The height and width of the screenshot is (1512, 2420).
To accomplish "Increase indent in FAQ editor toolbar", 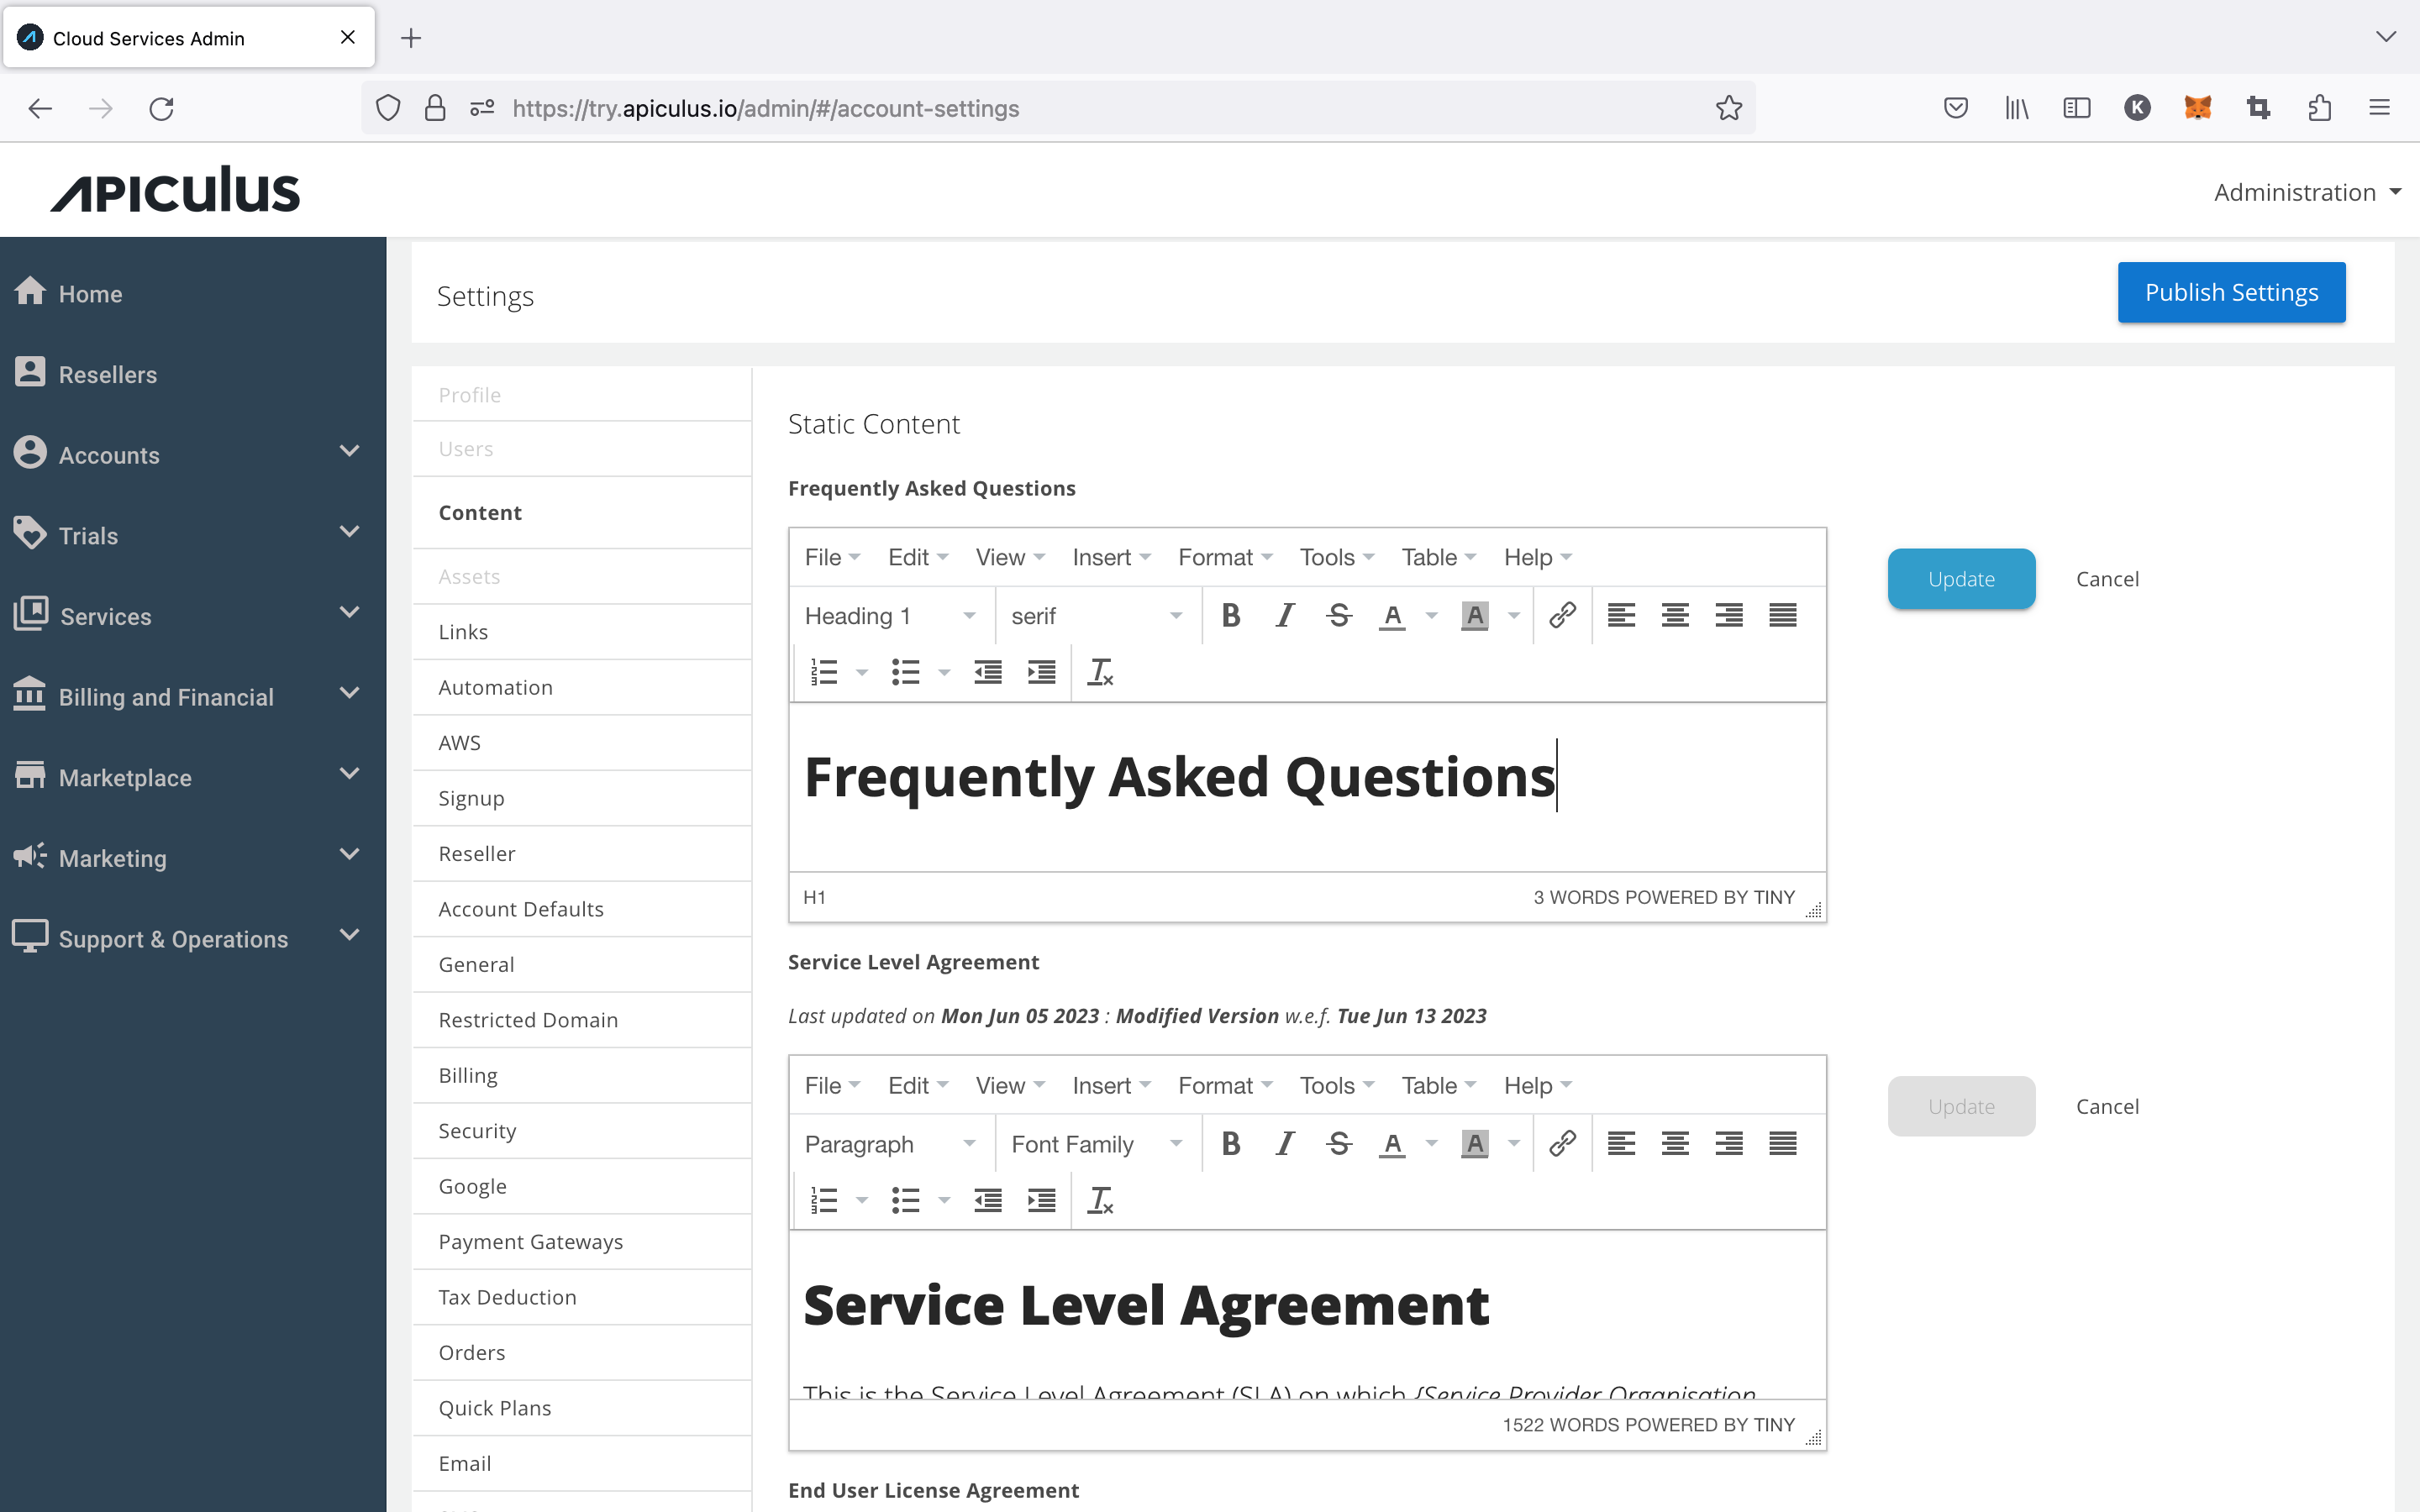I will pos(1041,672).
